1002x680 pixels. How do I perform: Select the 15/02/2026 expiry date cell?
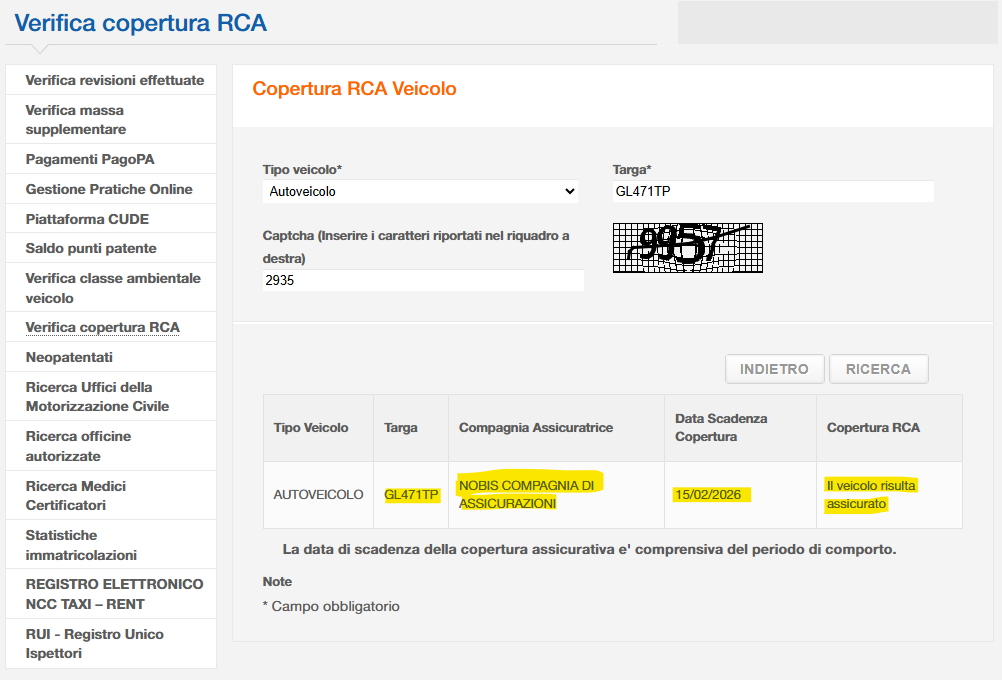[741, 495]
